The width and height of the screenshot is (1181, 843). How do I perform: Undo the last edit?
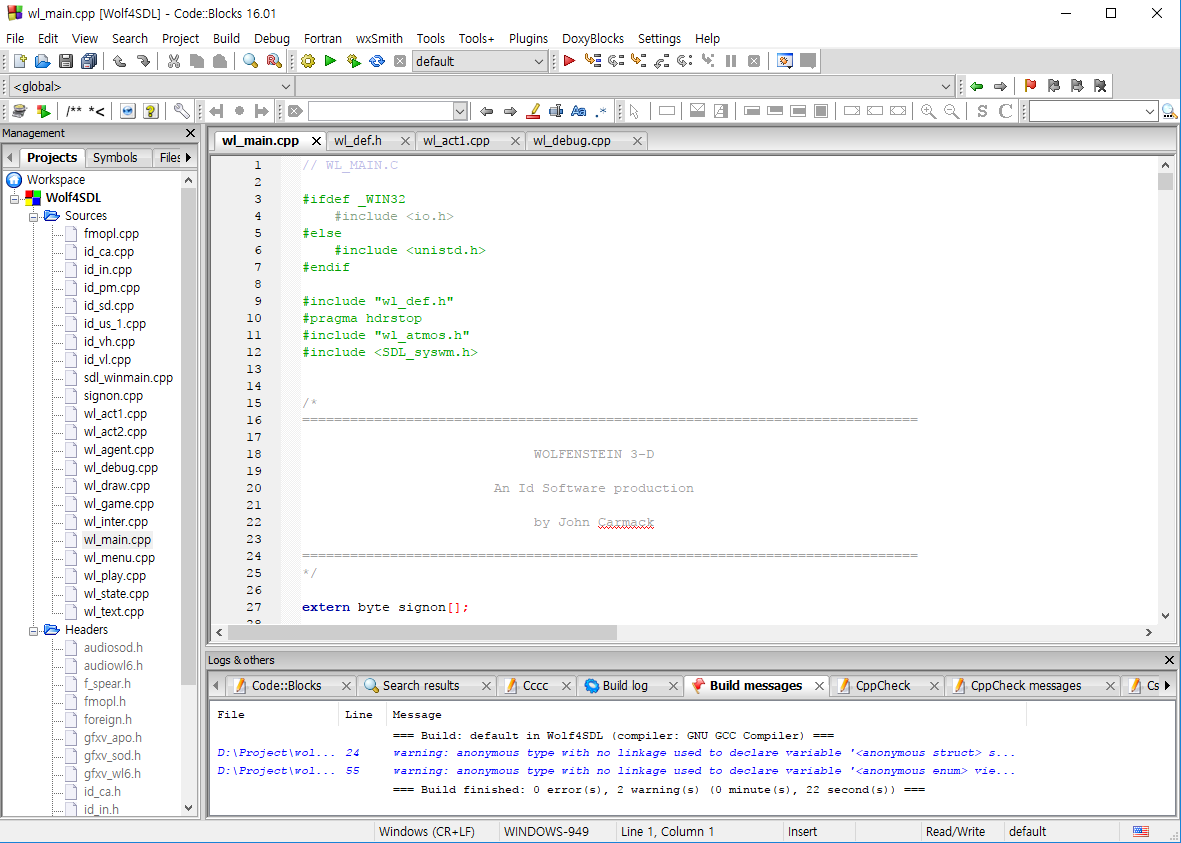120,62
